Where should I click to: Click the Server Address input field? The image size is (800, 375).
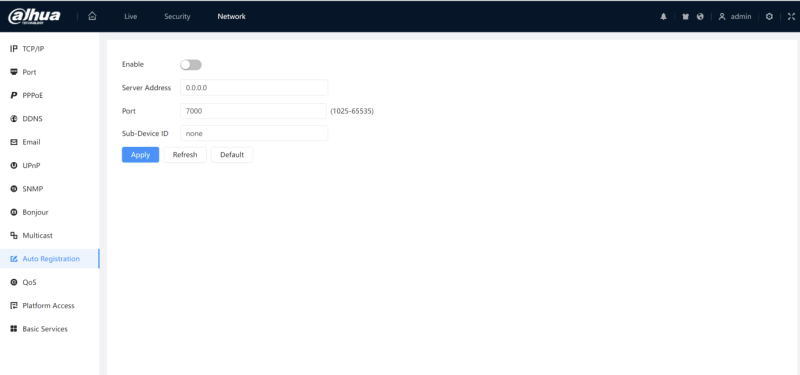[254, 88]
